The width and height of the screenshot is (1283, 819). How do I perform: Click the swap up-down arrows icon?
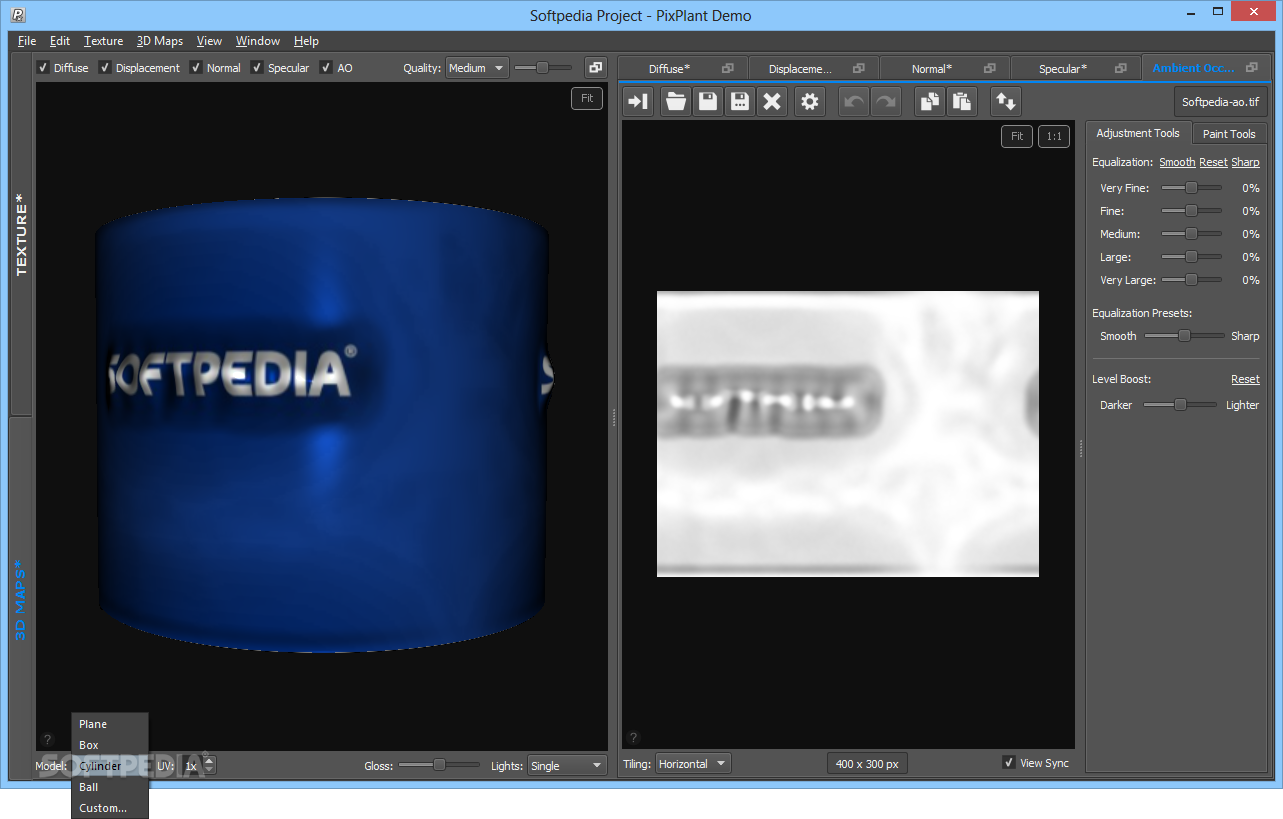1006,101
